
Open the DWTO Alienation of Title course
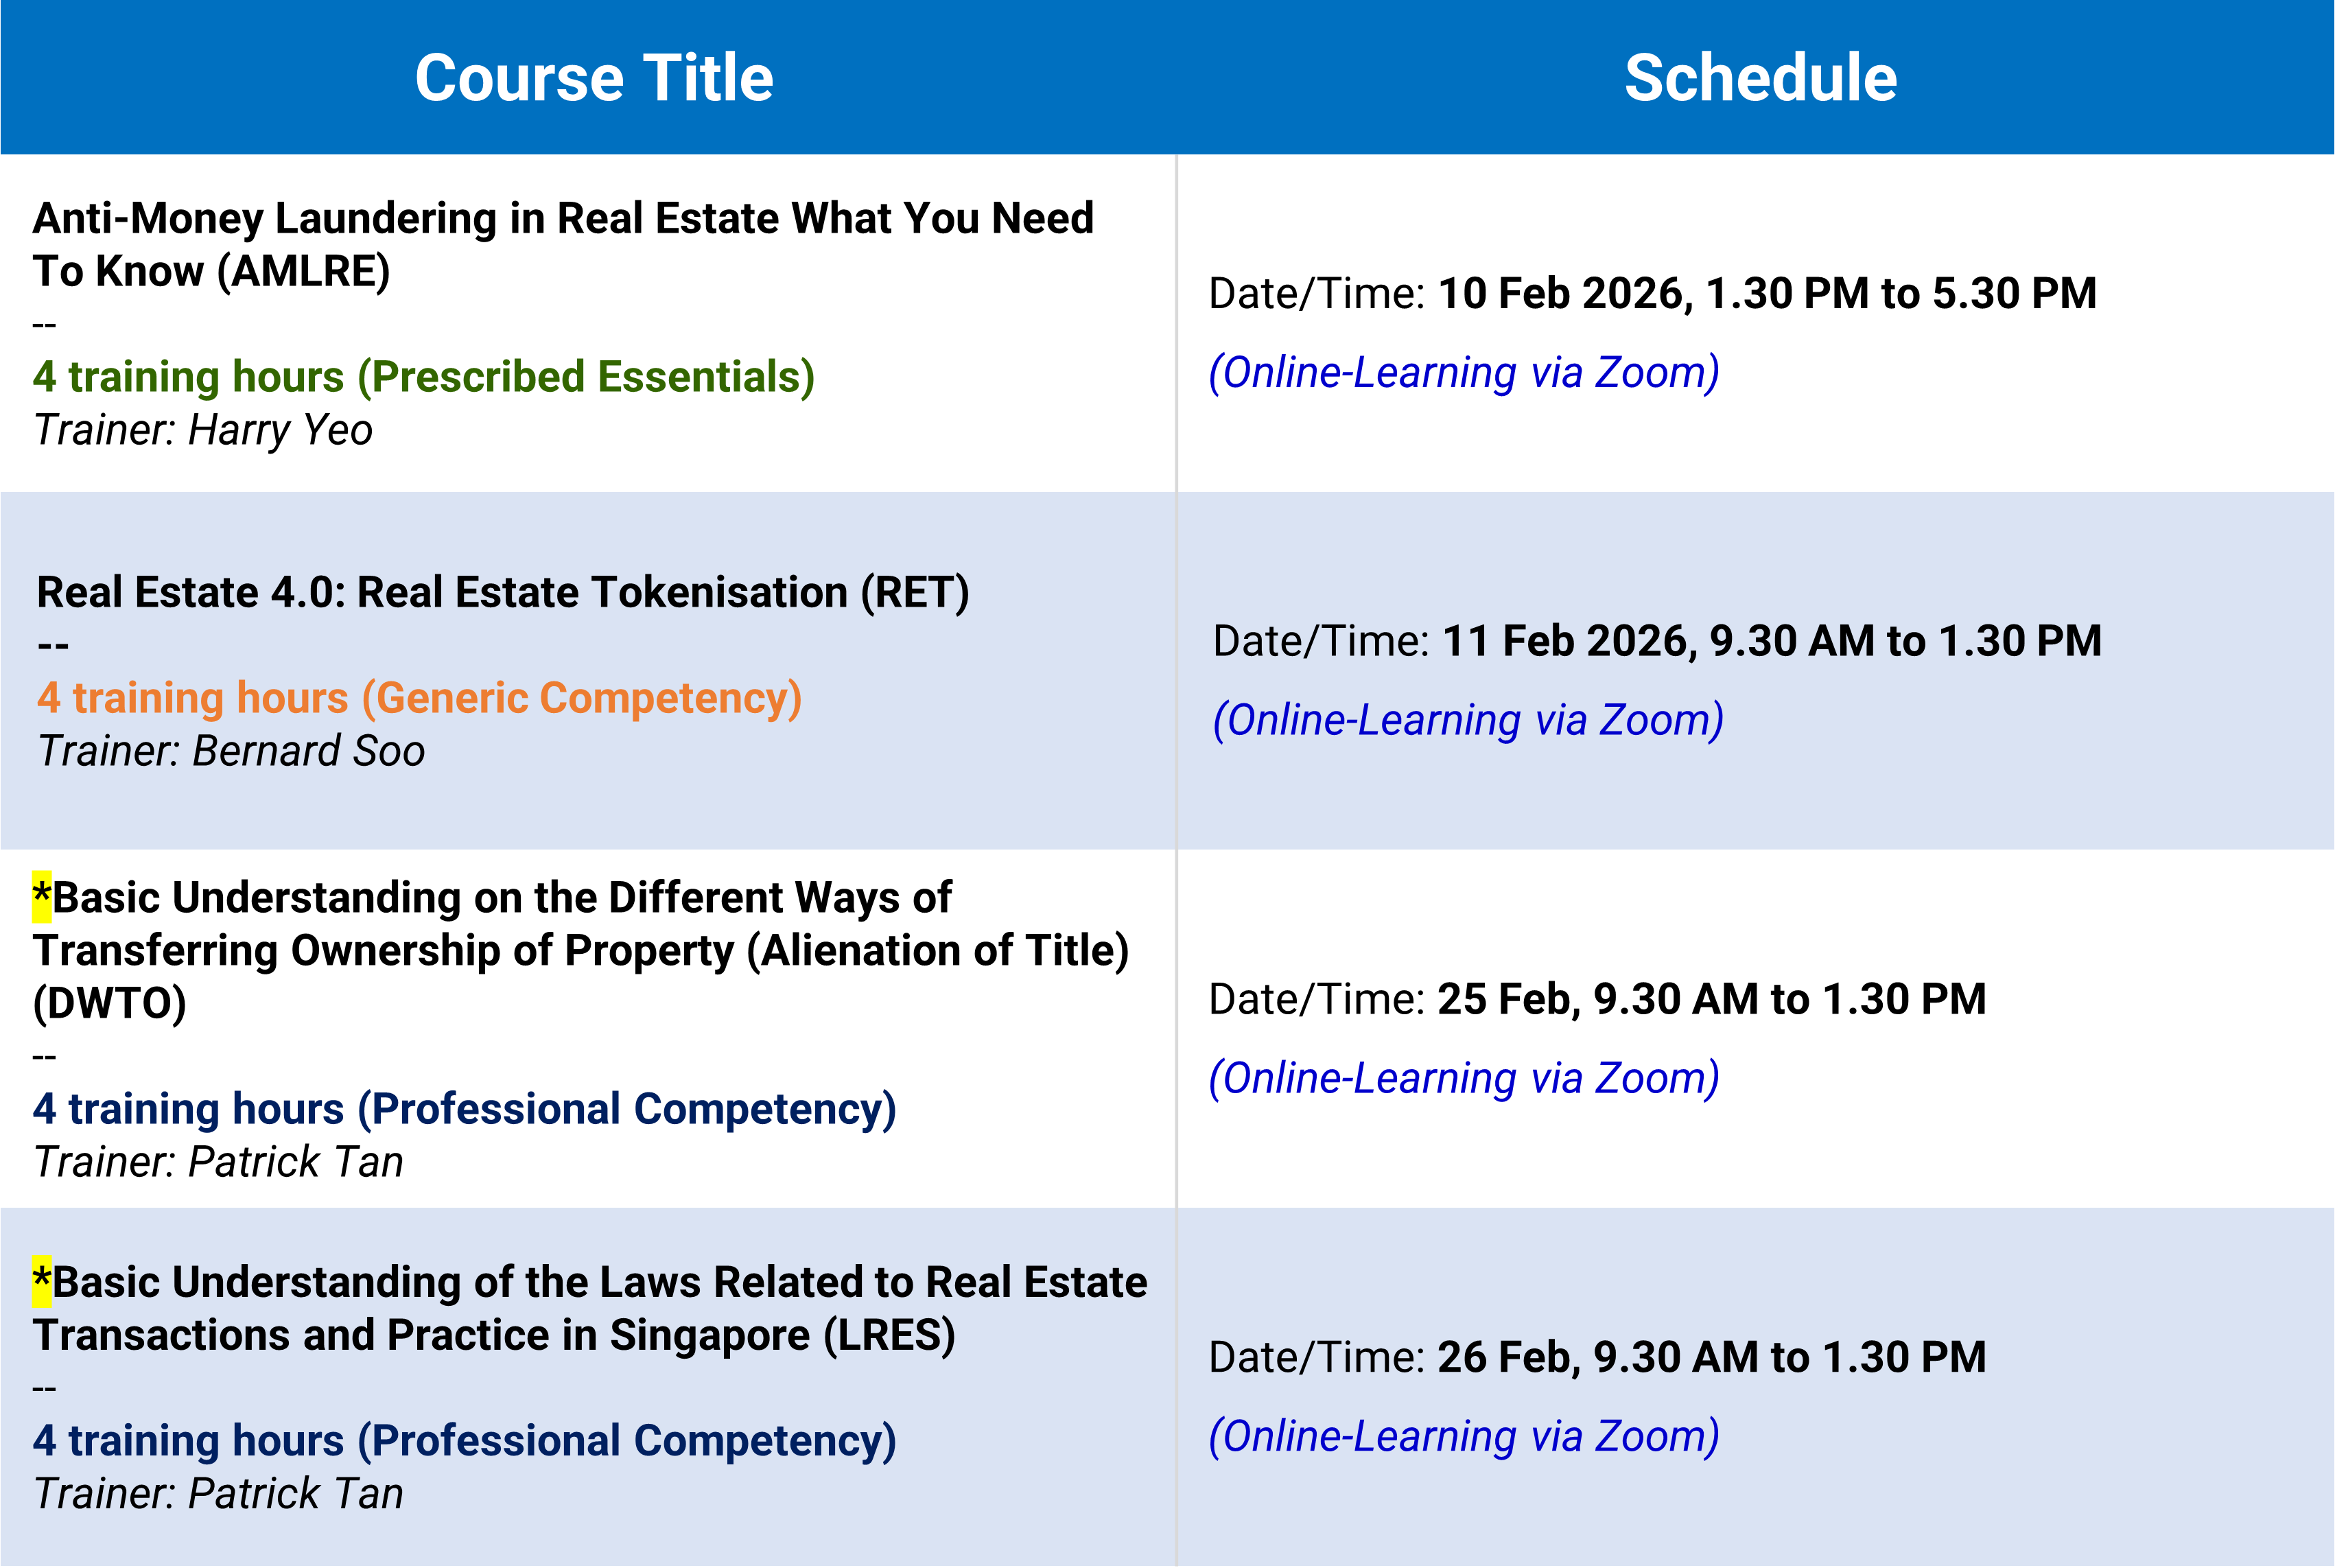click(580, 950)
